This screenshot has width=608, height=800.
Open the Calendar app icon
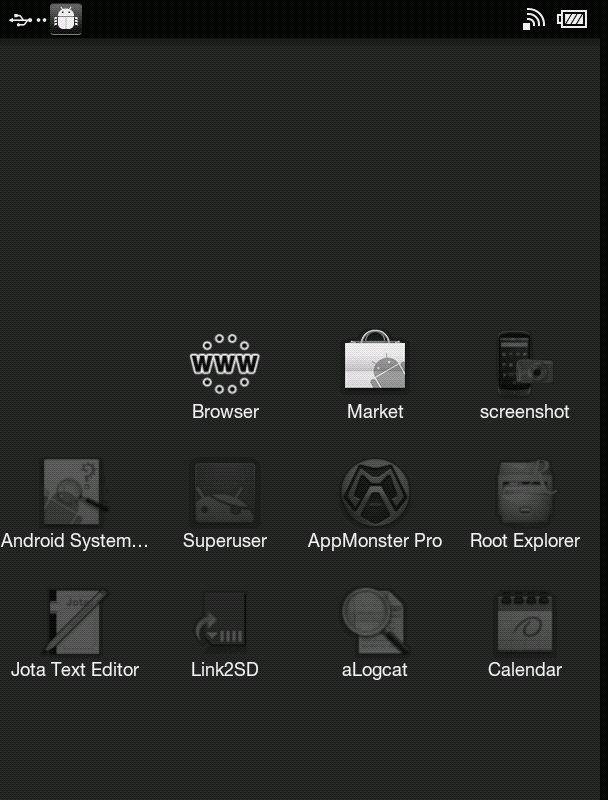pos(525,621)
